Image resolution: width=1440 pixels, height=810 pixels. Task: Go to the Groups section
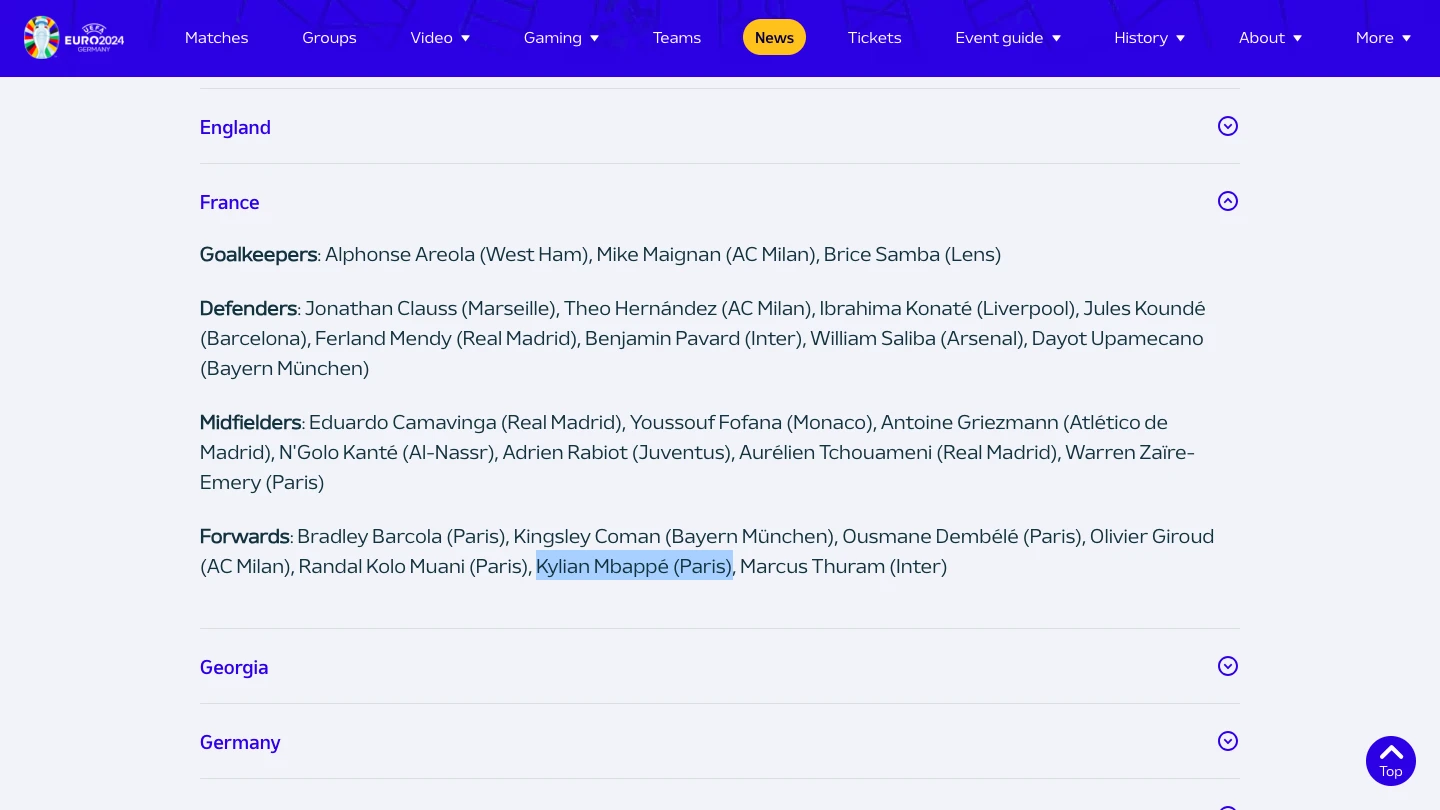click(329, 38)
